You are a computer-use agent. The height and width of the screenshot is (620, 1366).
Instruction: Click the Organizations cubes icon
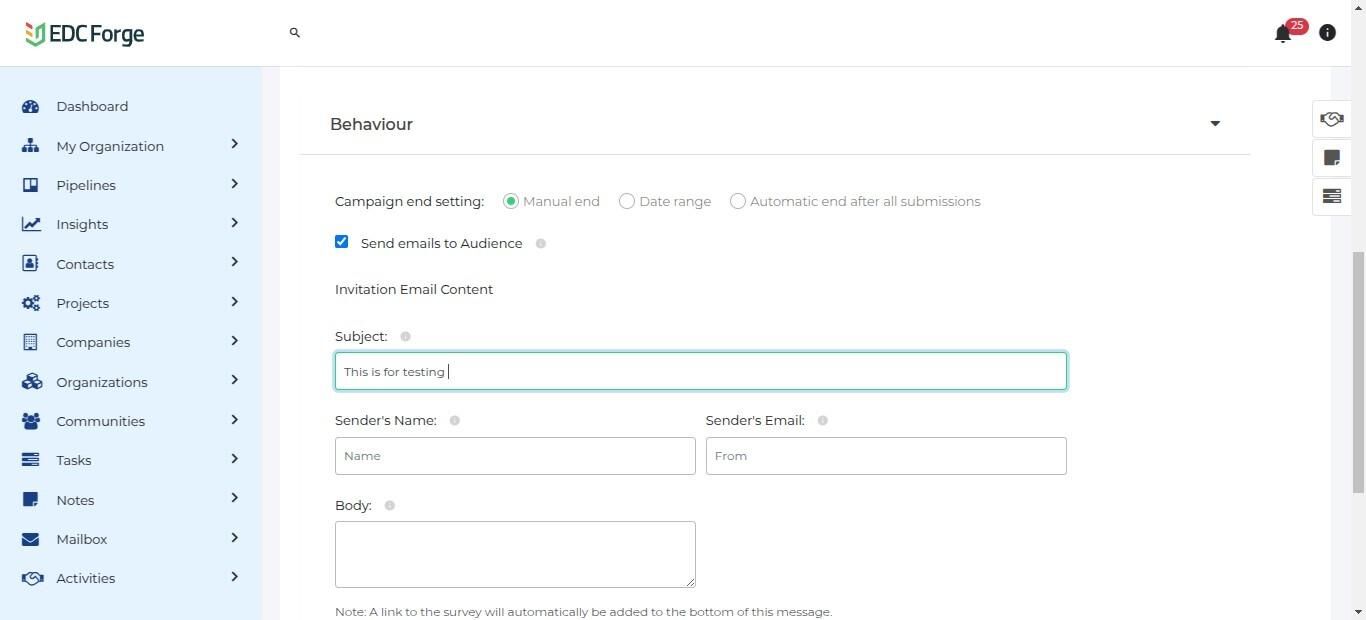coord(31,382)
